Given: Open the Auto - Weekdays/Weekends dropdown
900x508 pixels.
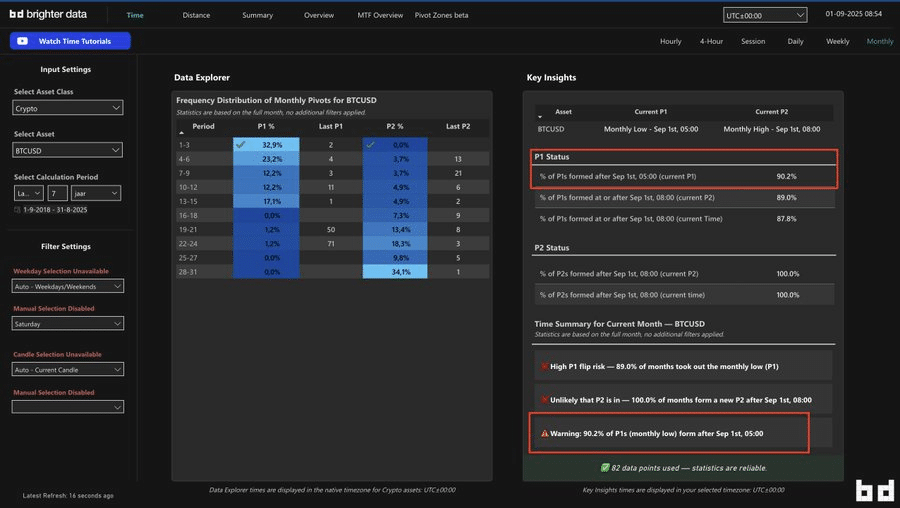Looking at the screenshot, I should (68, 286).
